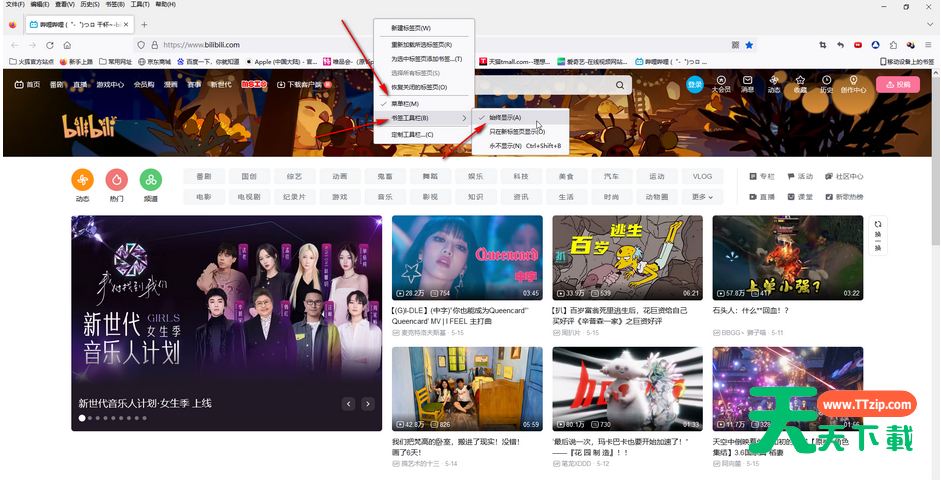Select the 番剧 category tag

pos(204,176)
